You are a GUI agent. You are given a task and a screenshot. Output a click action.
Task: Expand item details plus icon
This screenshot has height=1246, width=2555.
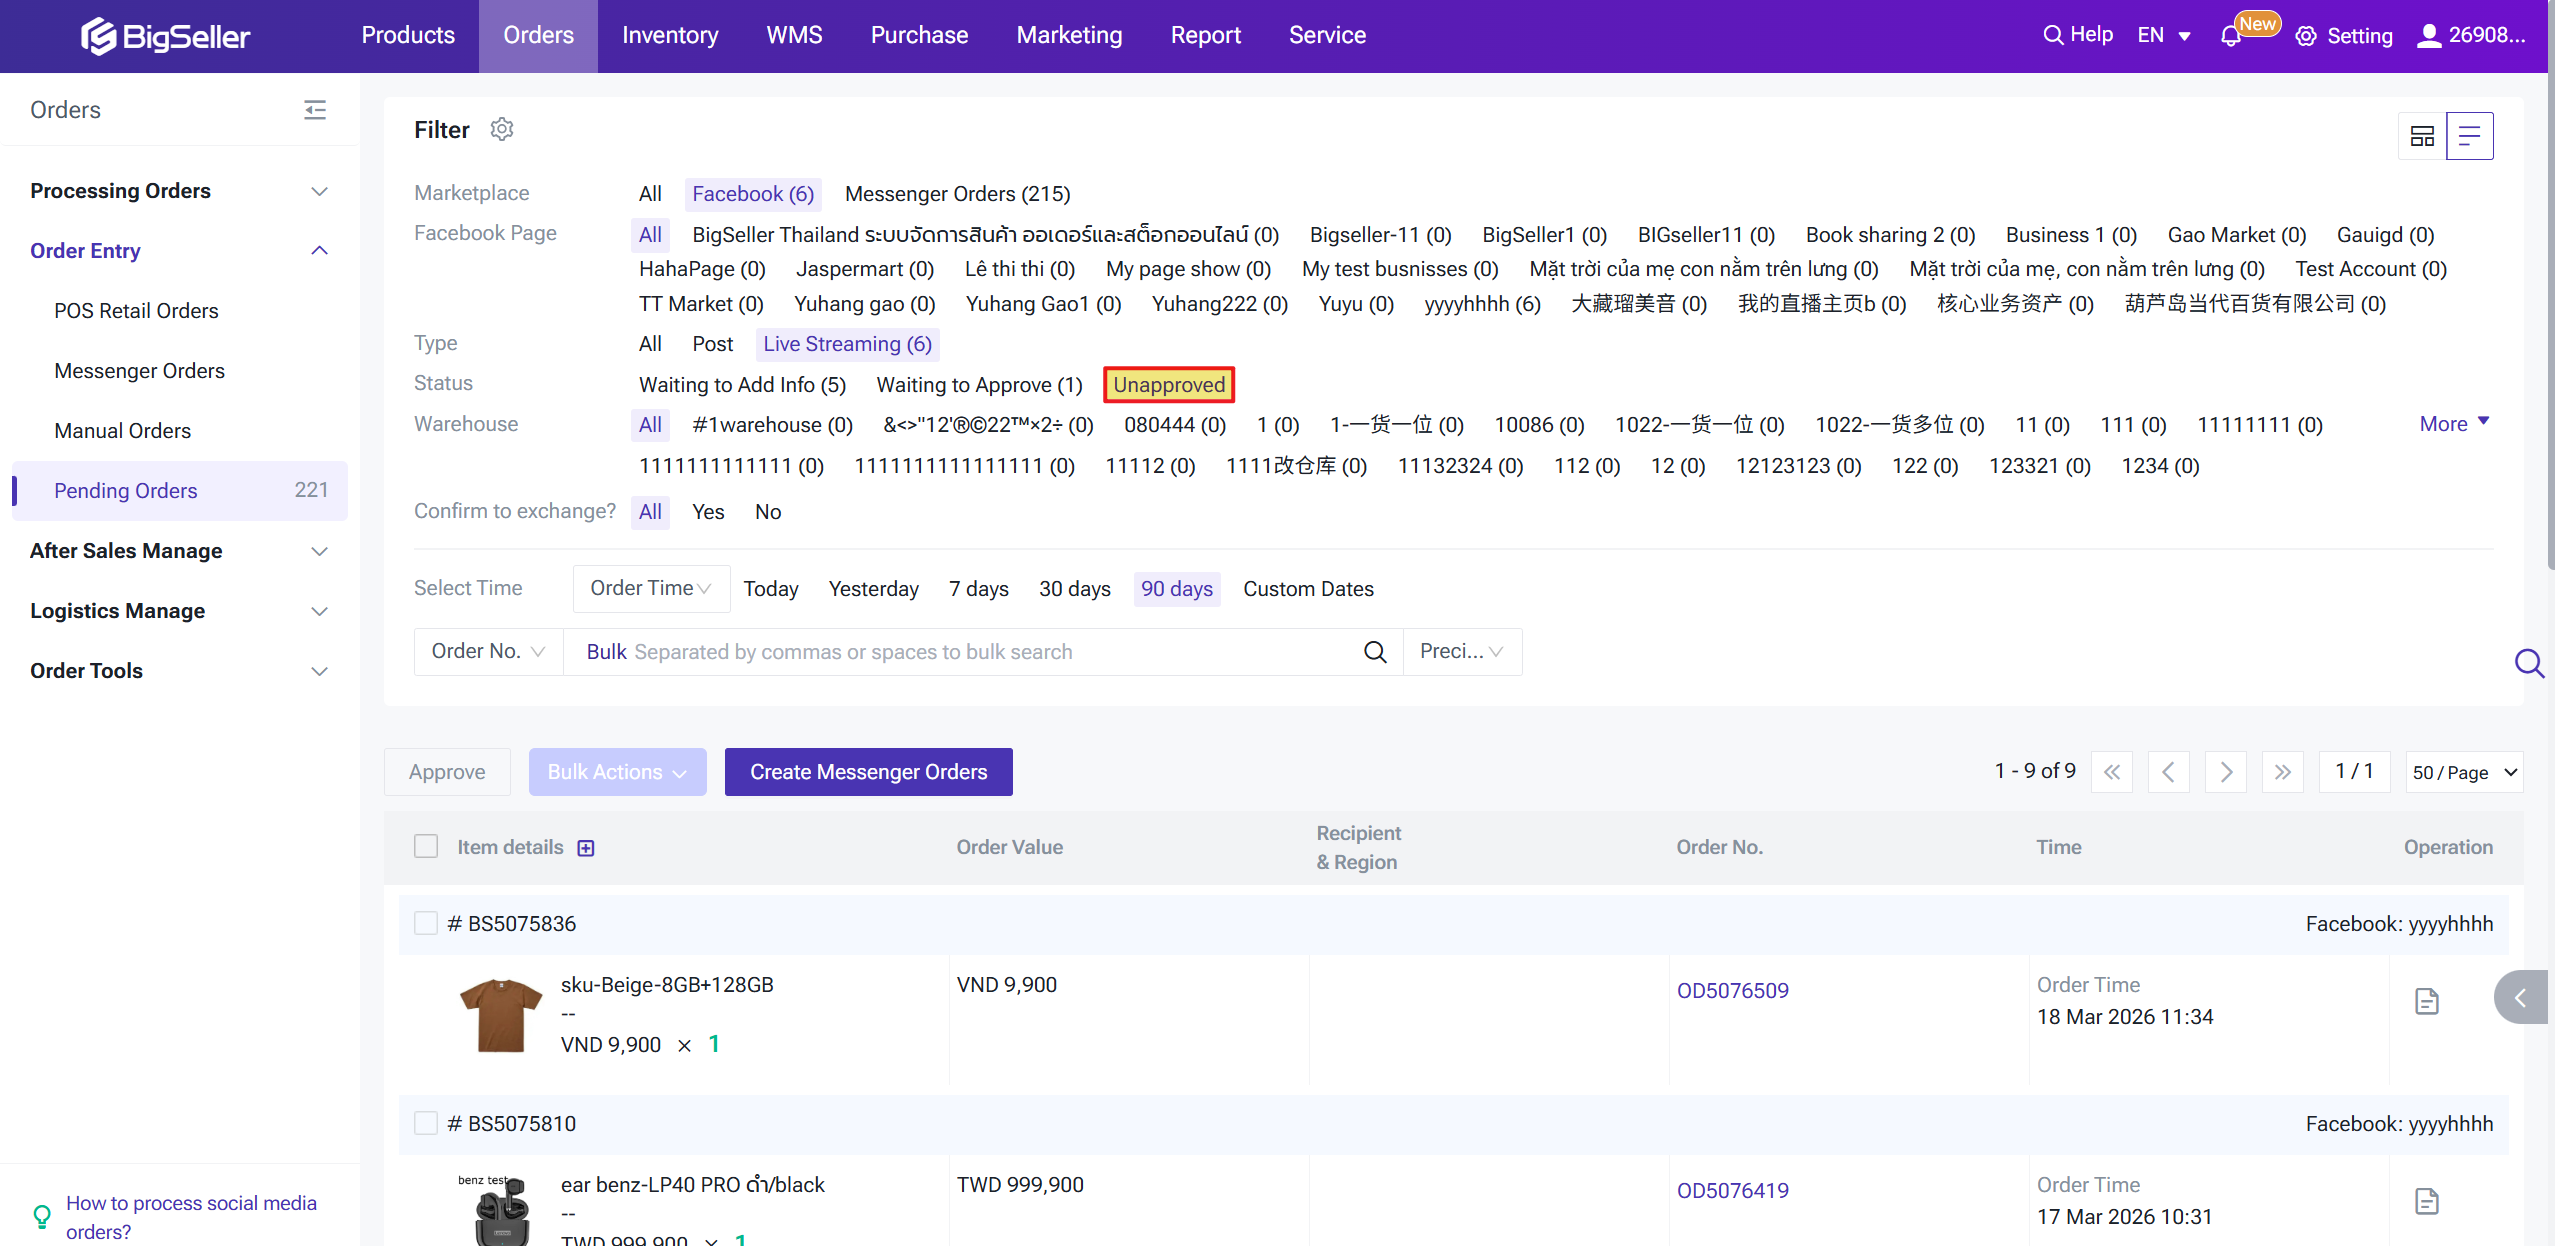tap(586, 848)
